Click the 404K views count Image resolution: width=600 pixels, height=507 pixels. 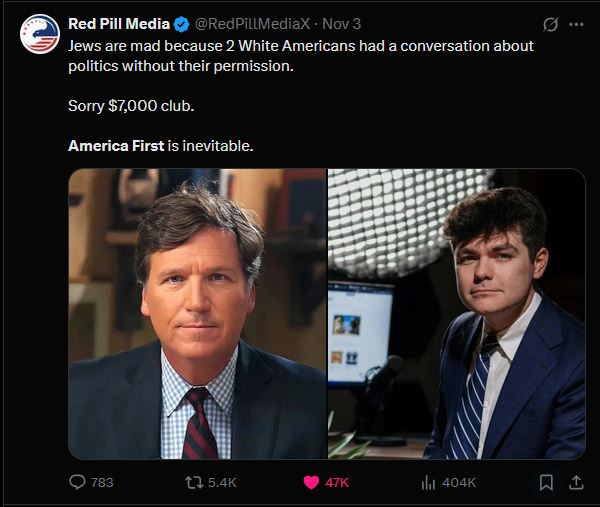click(459, 482)
